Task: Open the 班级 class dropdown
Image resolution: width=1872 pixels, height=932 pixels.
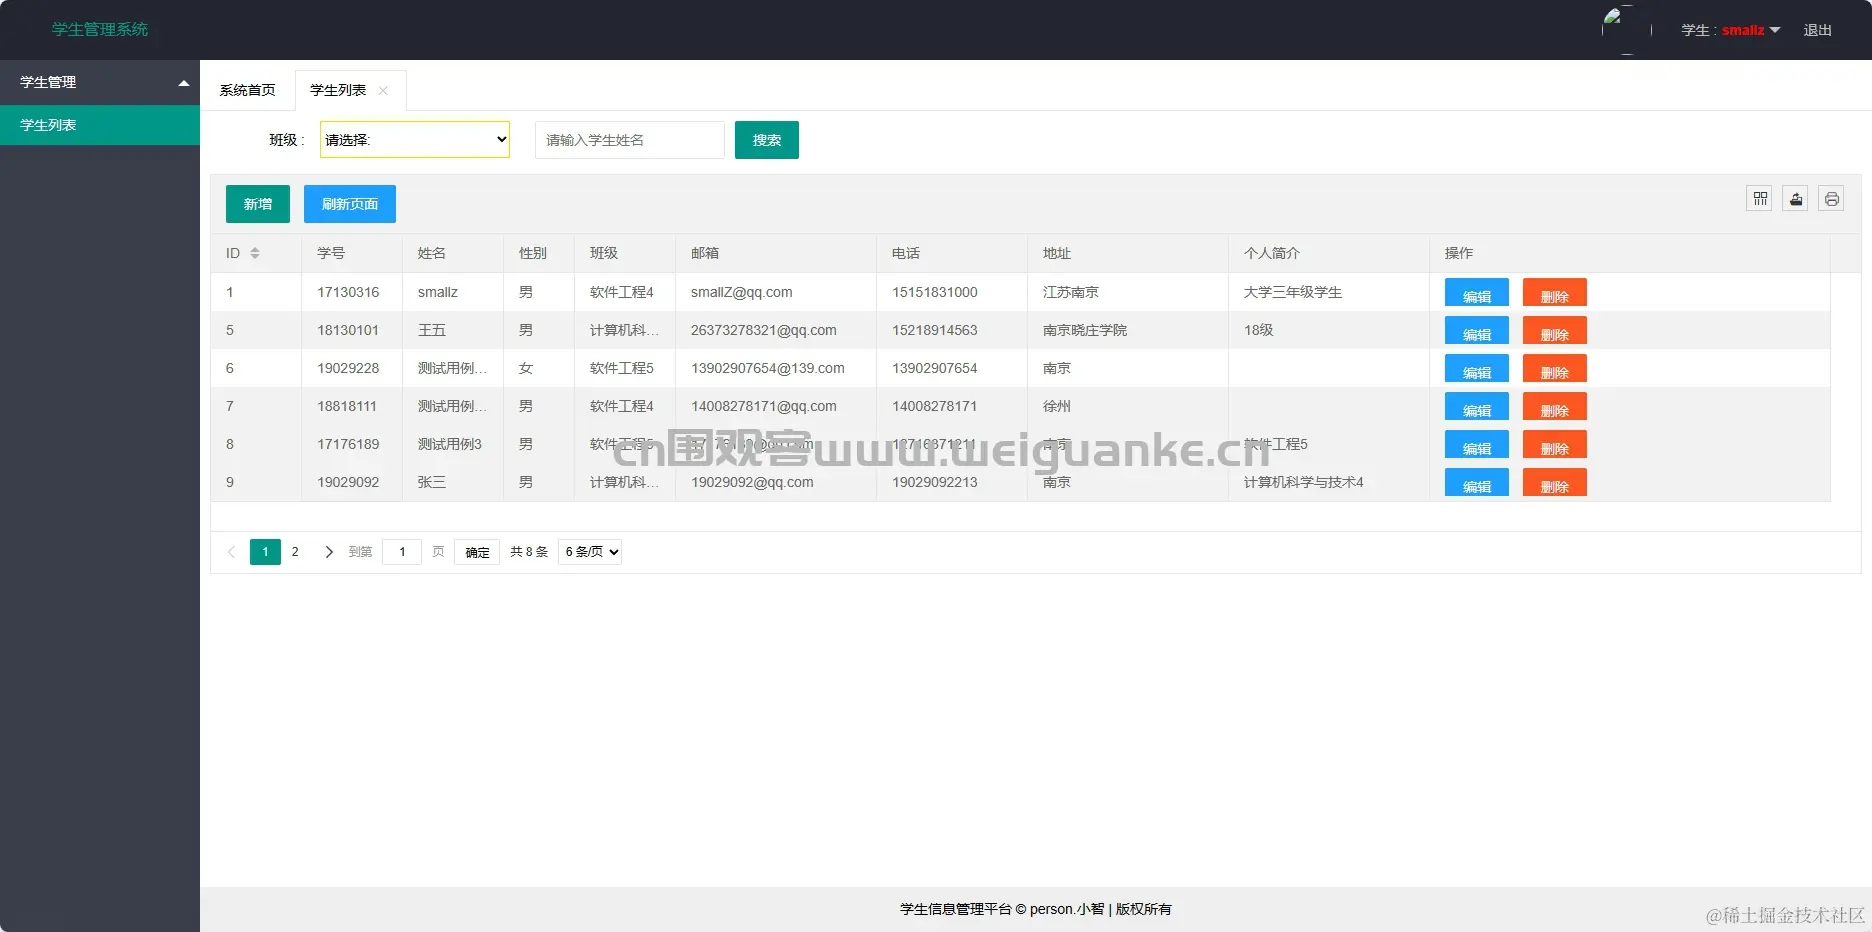Action: coord(415,140)
